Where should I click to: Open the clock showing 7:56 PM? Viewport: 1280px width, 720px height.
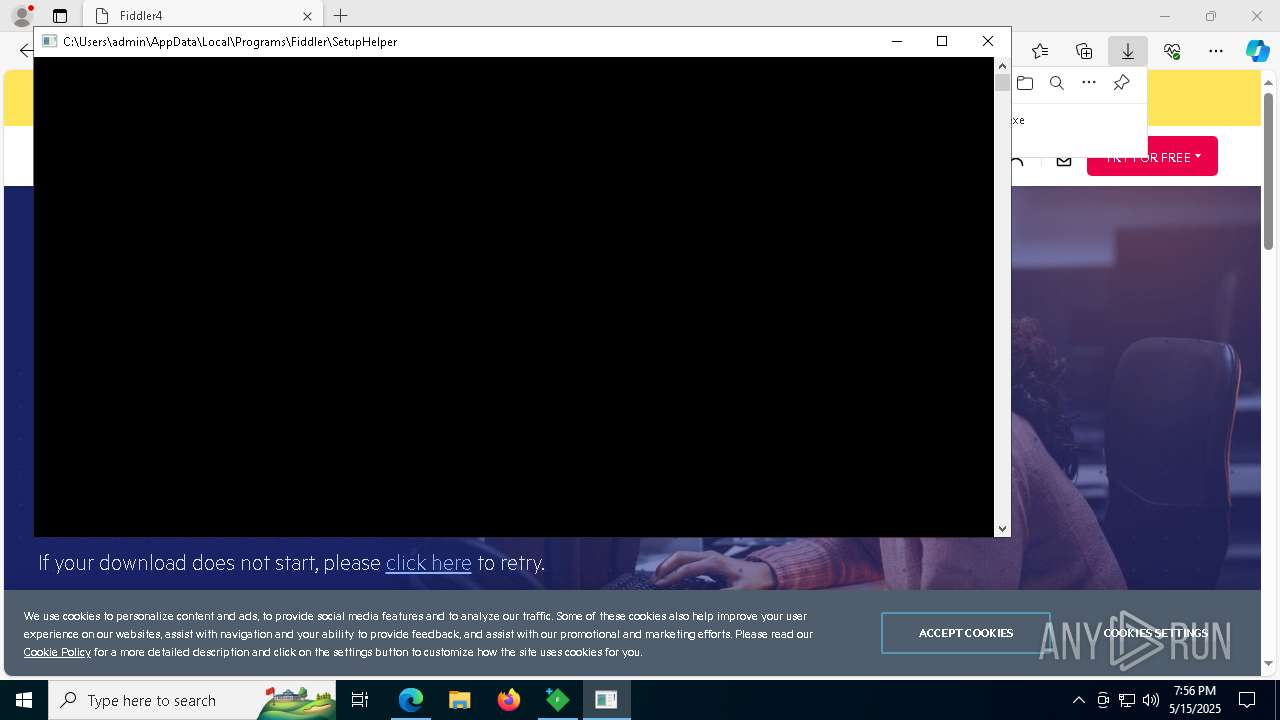coord(1195,700)
